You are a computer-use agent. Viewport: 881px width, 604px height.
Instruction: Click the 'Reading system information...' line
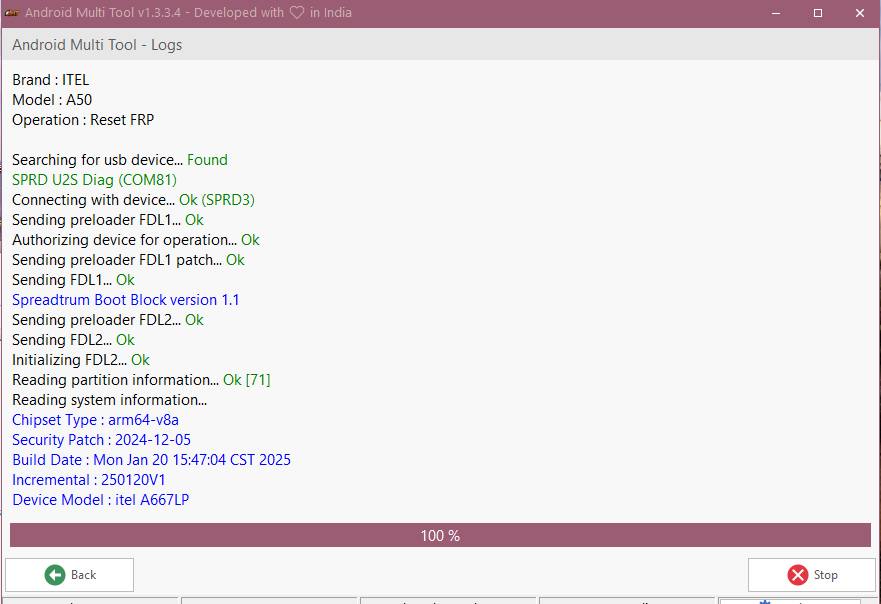point(110,400)
